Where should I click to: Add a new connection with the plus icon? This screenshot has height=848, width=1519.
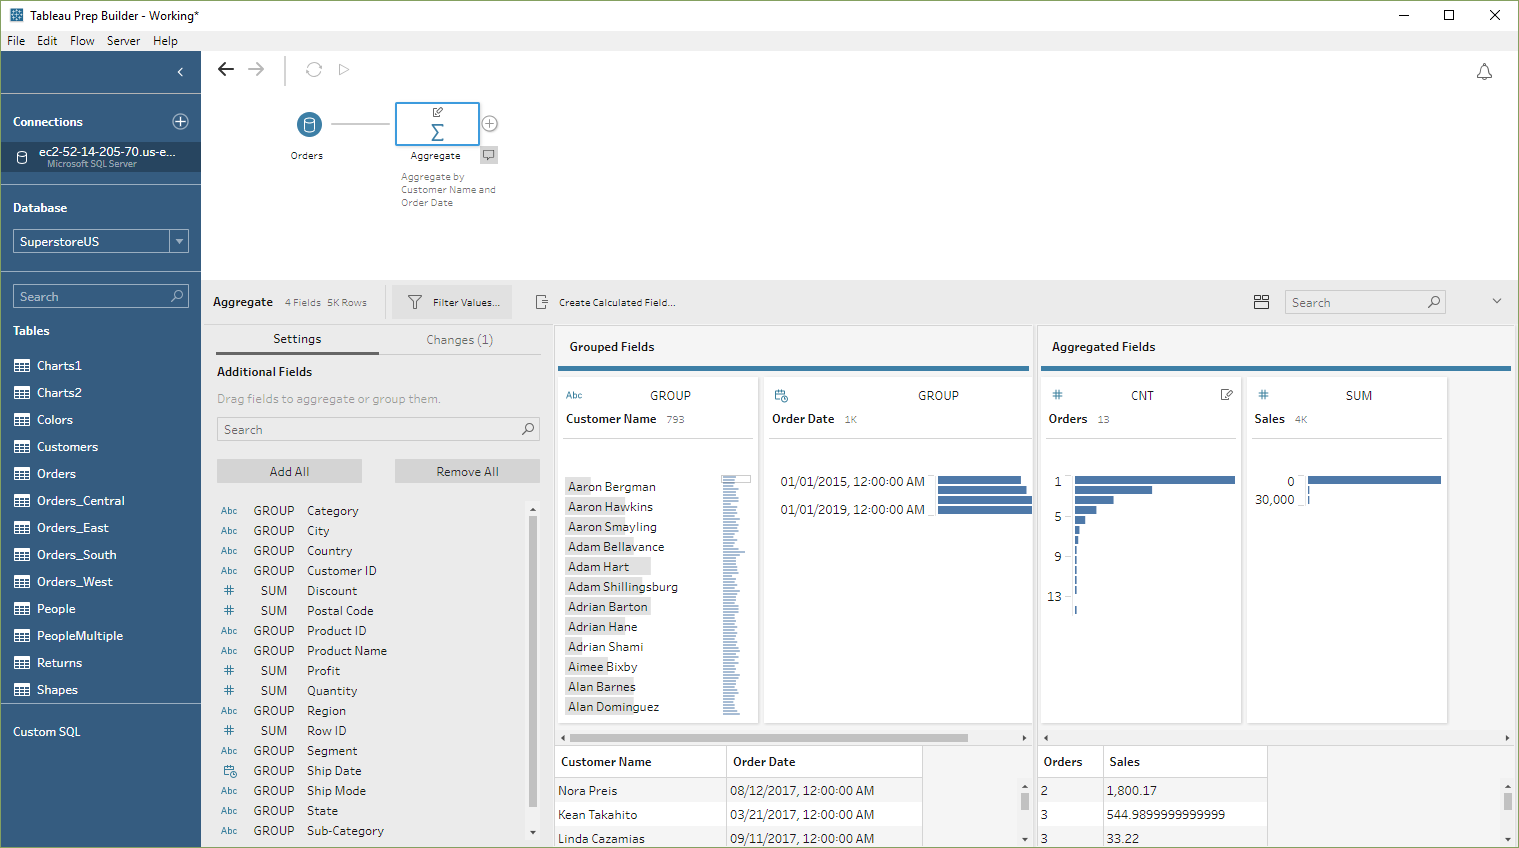tap(180, 121)
